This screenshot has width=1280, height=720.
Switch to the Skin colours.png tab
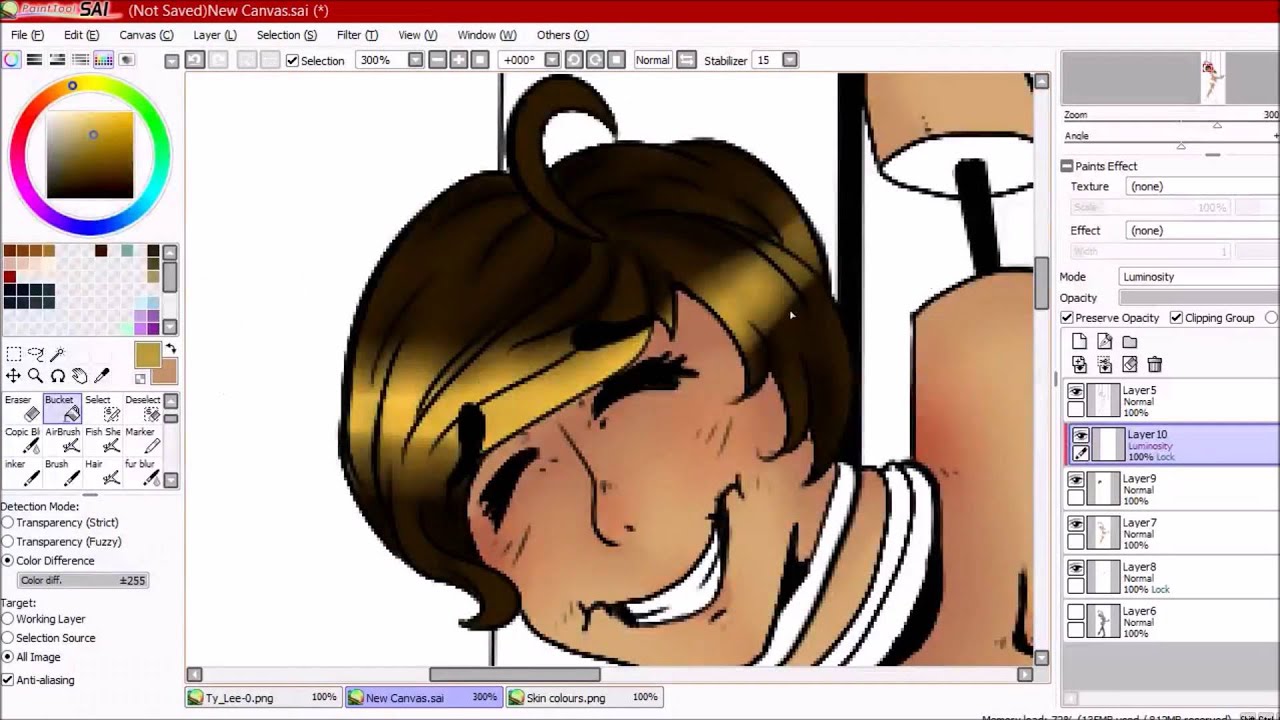(x=584, y=697)
